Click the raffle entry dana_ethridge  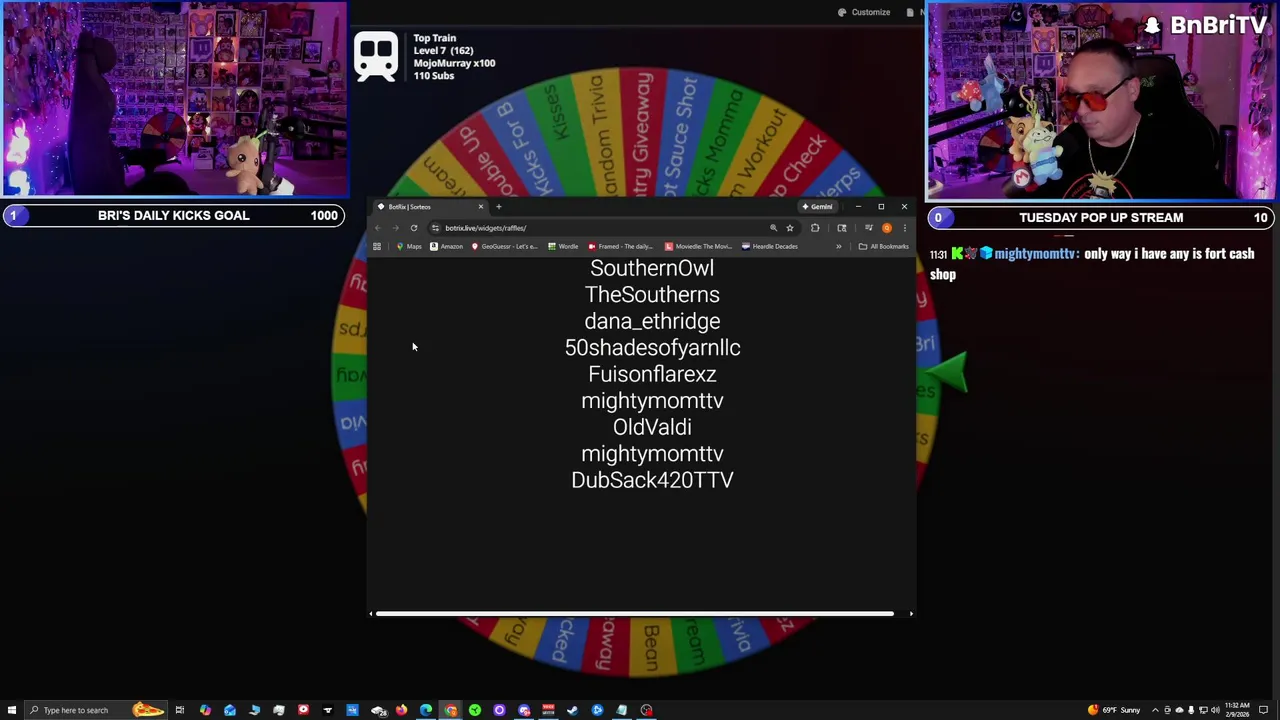[652, 321]
